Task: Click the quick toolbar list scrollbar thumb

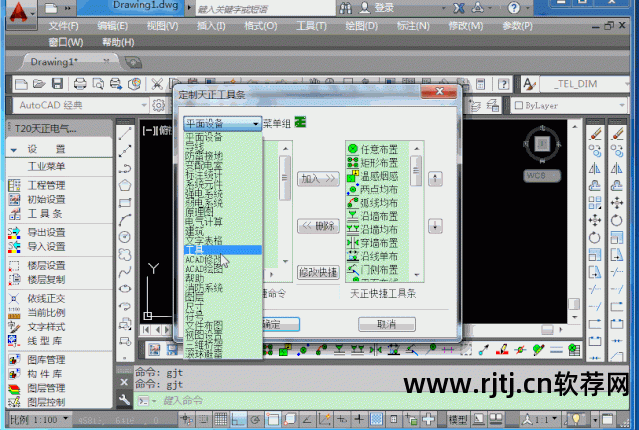Action: point(416,171)
